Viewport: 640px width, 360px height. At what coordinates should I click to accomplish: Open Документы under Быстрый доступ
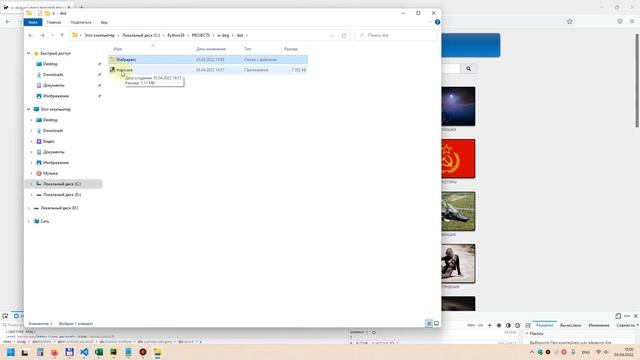(x=53, y=85)
